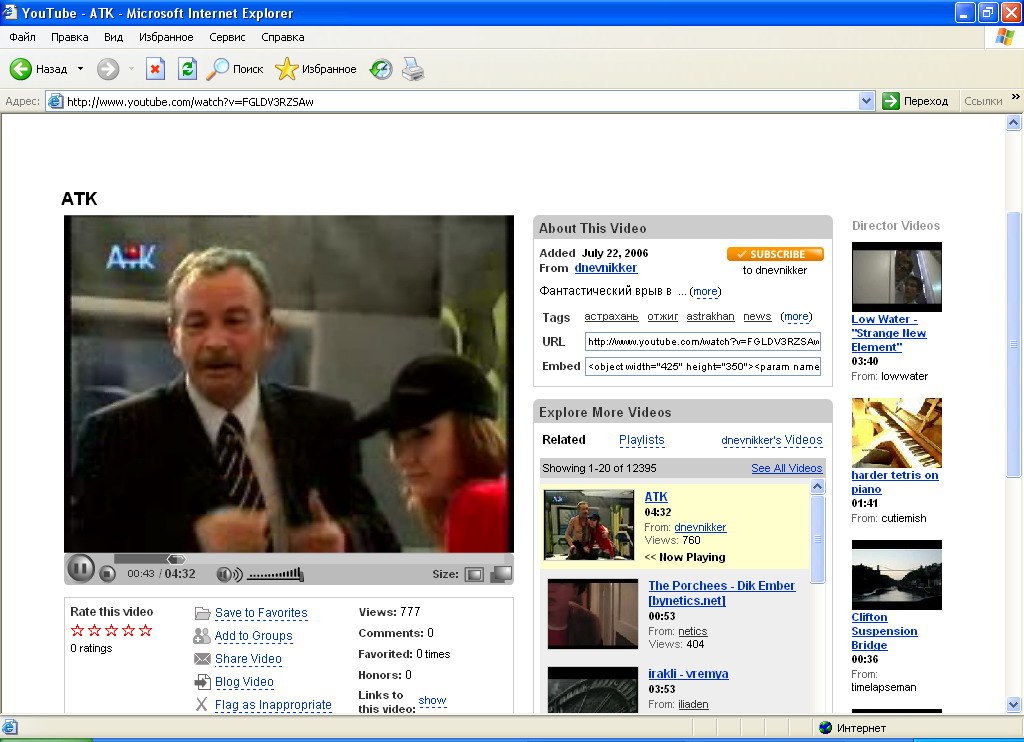Open the Избранное favorites star button
This screenshot has height=742, width=1024.
[x=315, y=69]
